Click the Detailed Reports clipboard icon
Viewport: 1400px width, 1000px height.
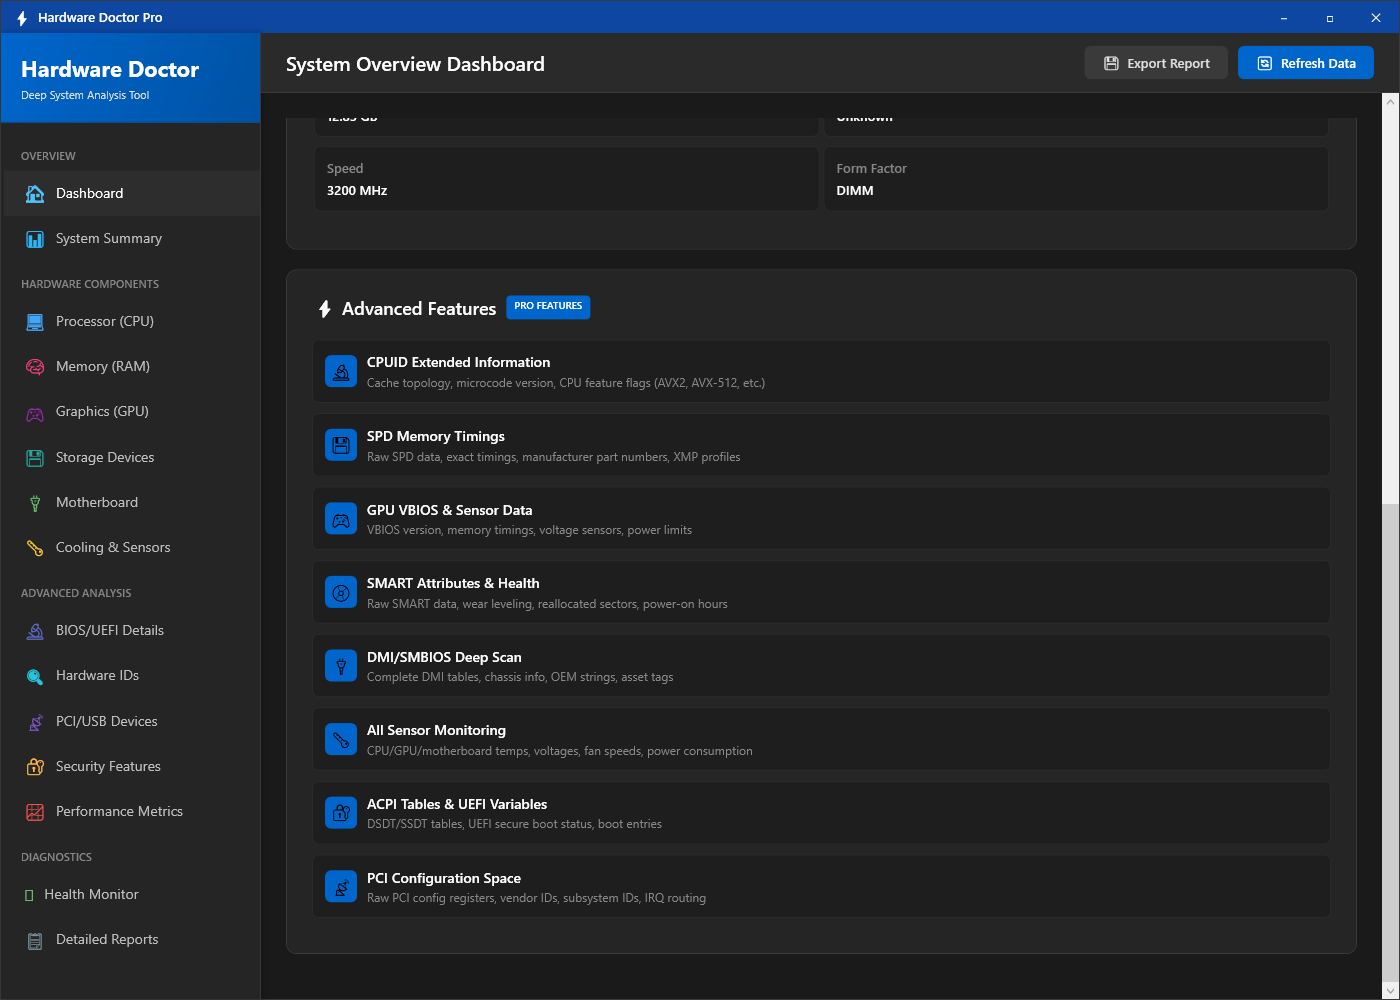click(35, 940)
